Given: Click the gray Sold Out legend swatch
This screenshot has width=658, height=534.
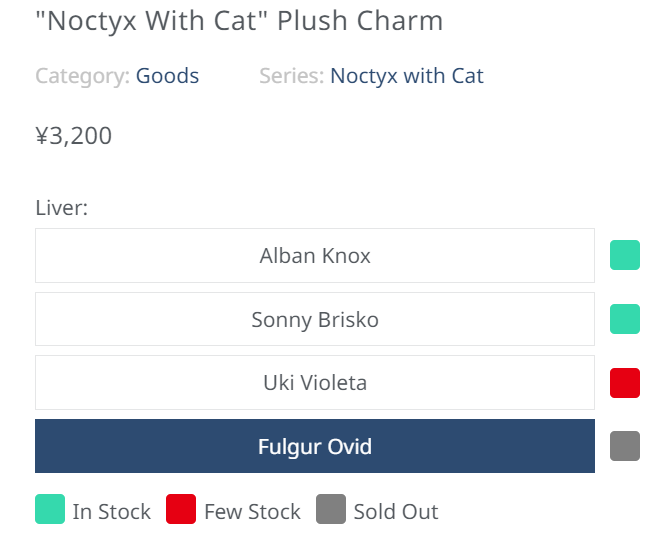Looking at the screenshot, I should pos(331,509).
